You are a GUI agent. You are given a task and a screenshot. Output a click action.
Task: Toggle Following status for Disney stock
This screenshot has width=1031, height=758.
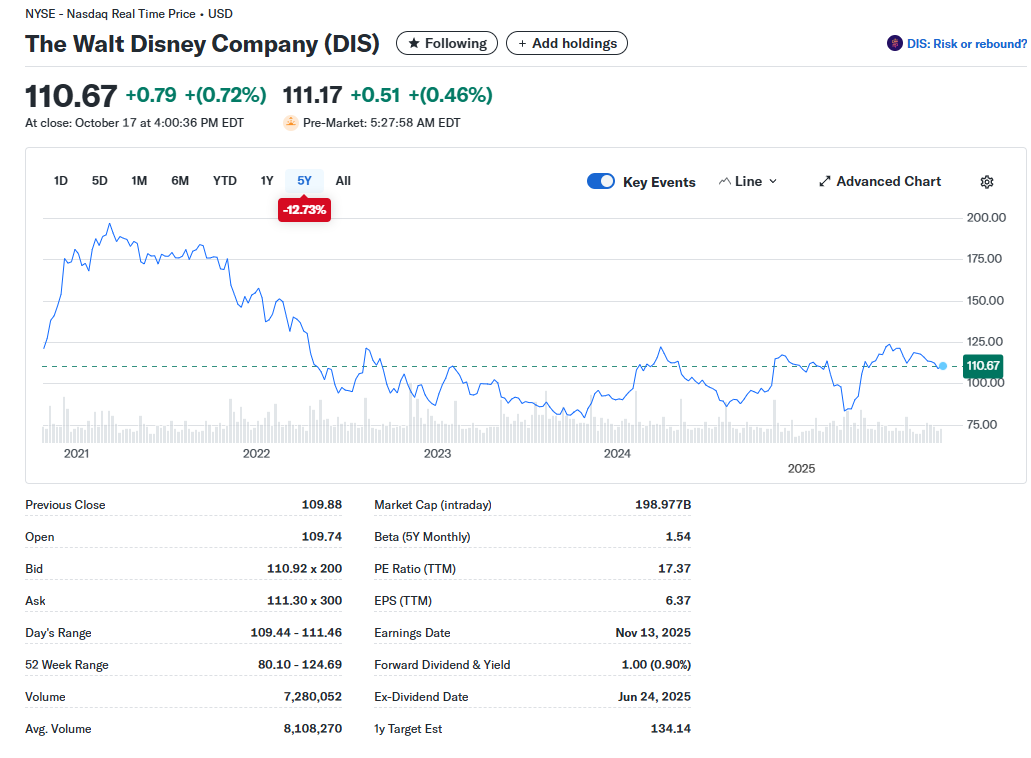pyautogui.click(x=446, y=43)
